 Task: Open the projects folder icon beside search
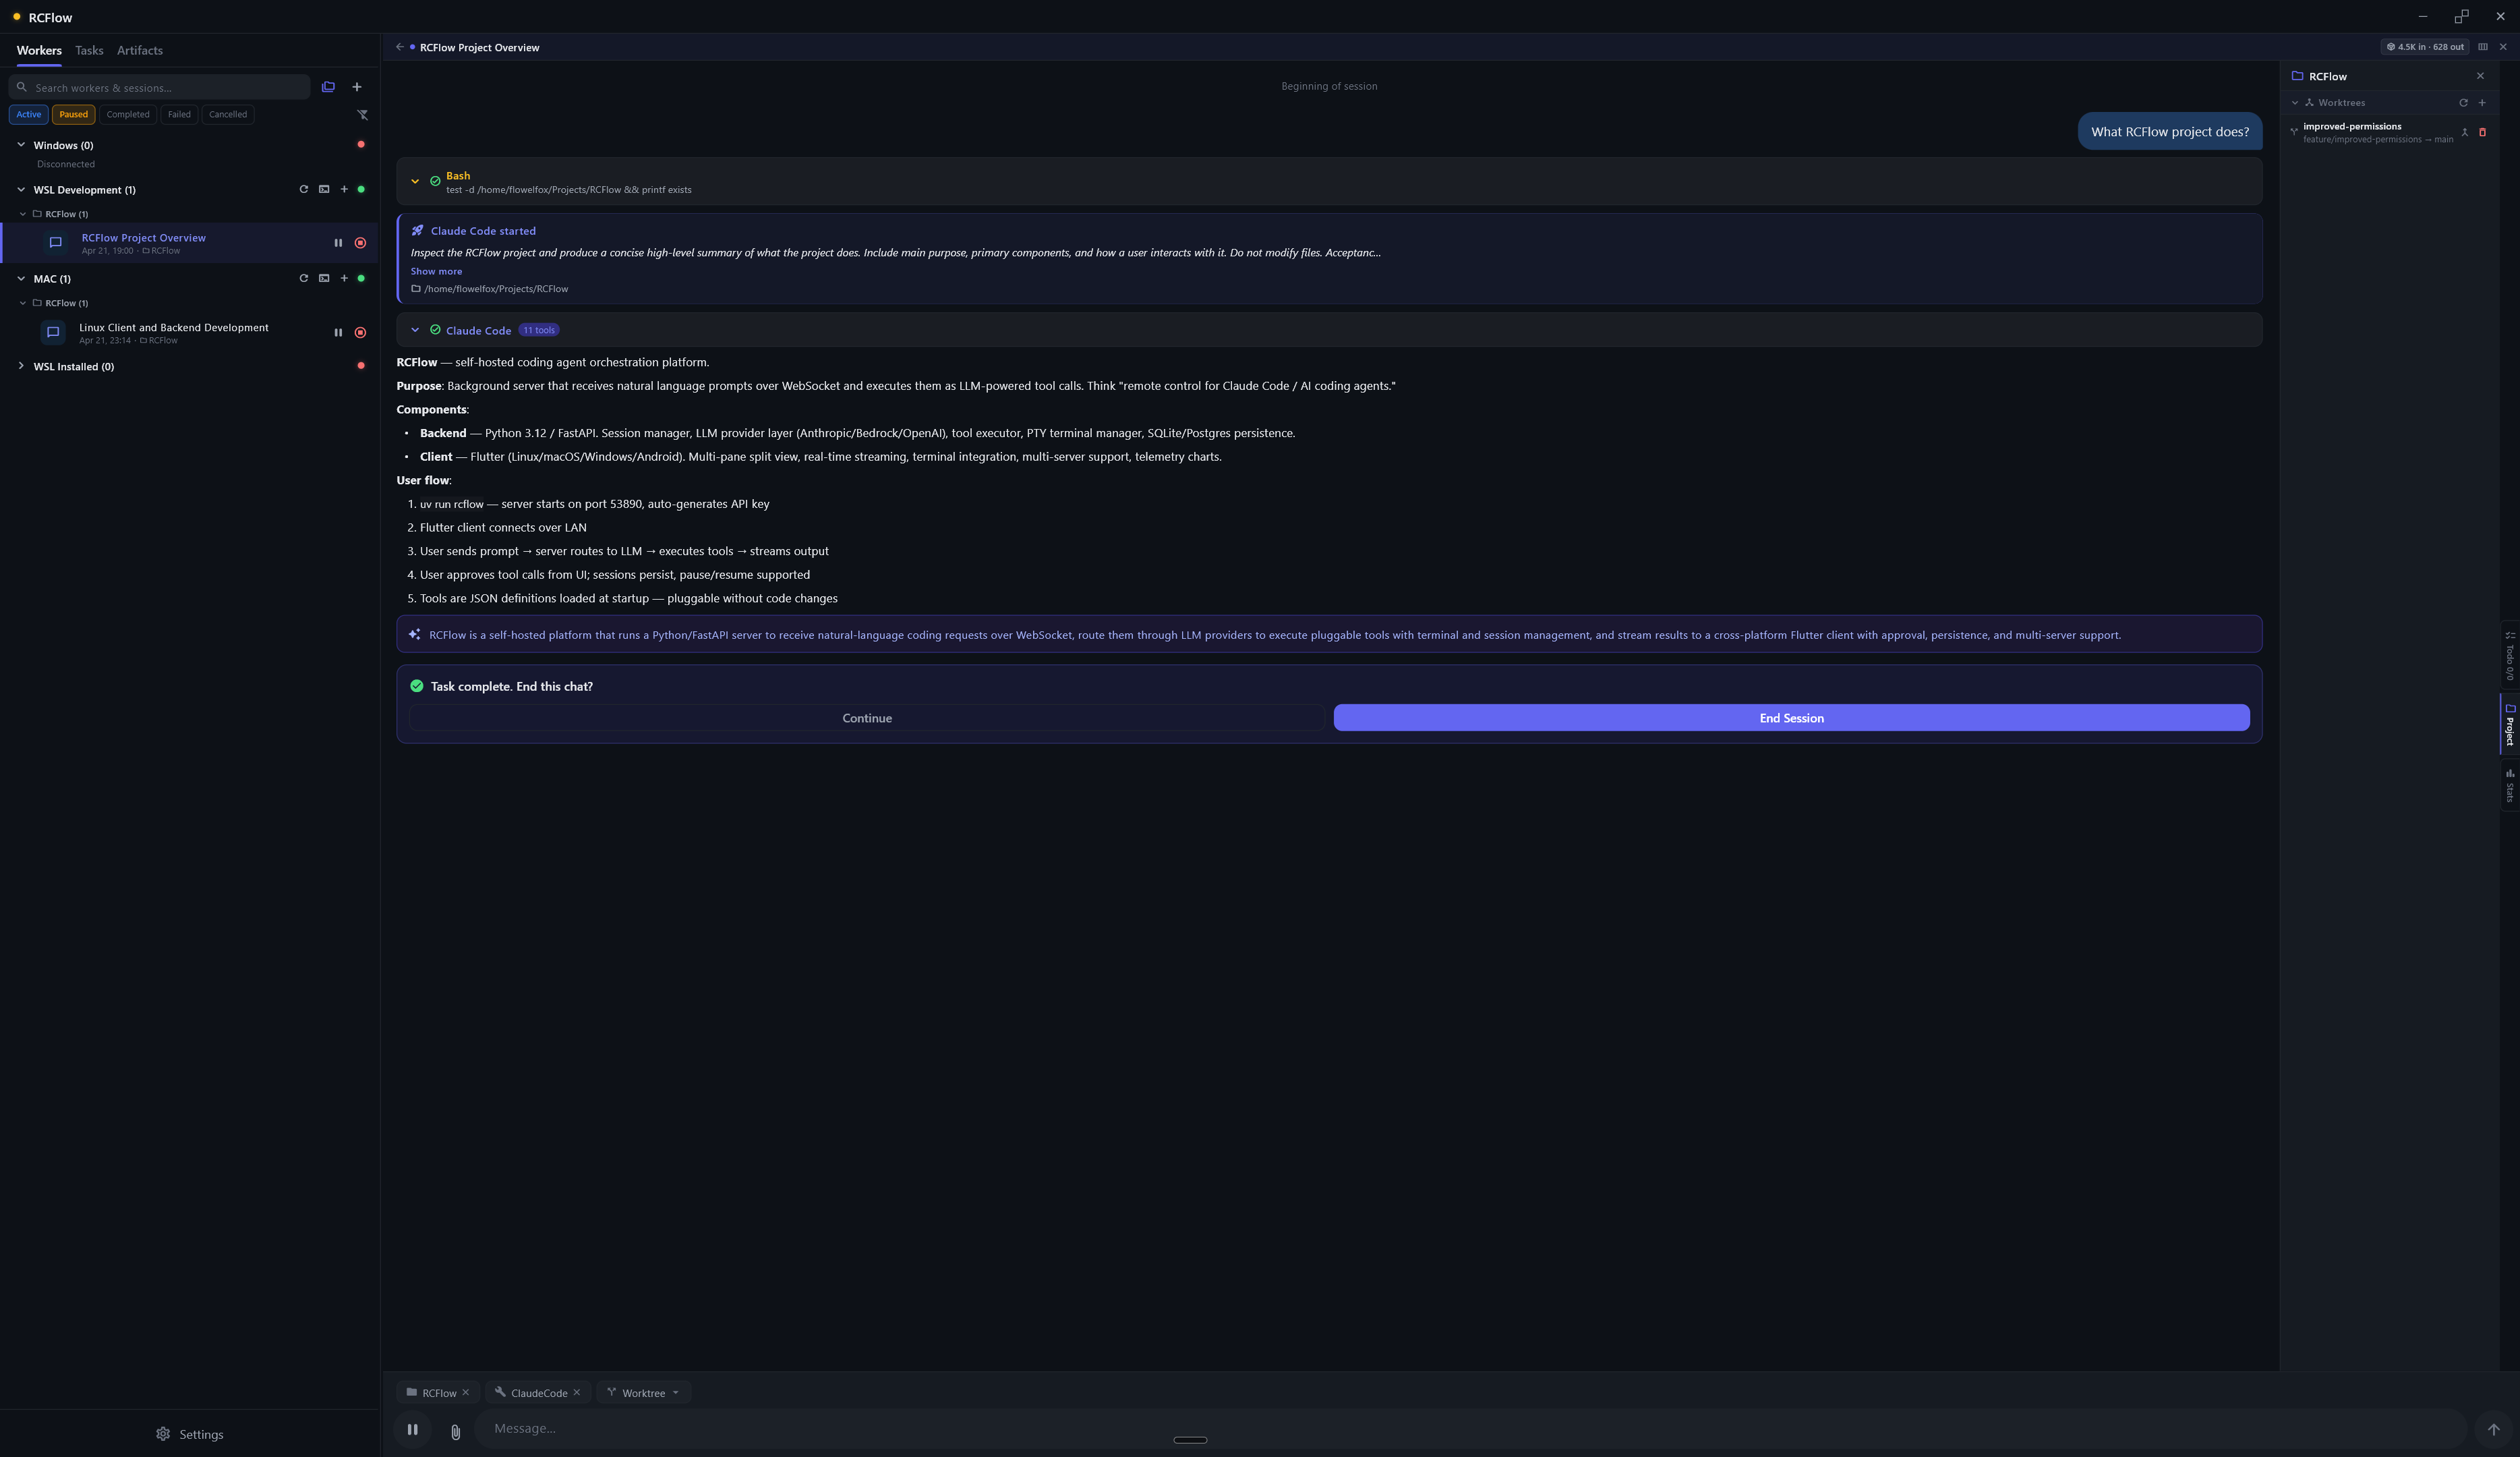coord(328,87)
